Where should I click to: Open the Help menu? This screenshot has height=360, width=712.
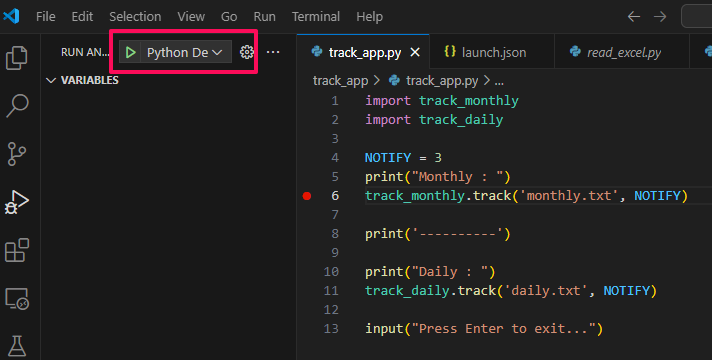tap(369, 17)
